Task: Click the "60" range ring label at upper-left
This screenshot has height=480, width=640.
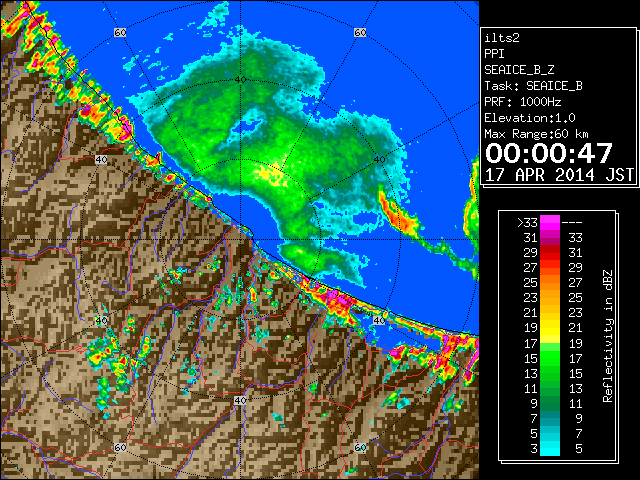Action: 120,33
